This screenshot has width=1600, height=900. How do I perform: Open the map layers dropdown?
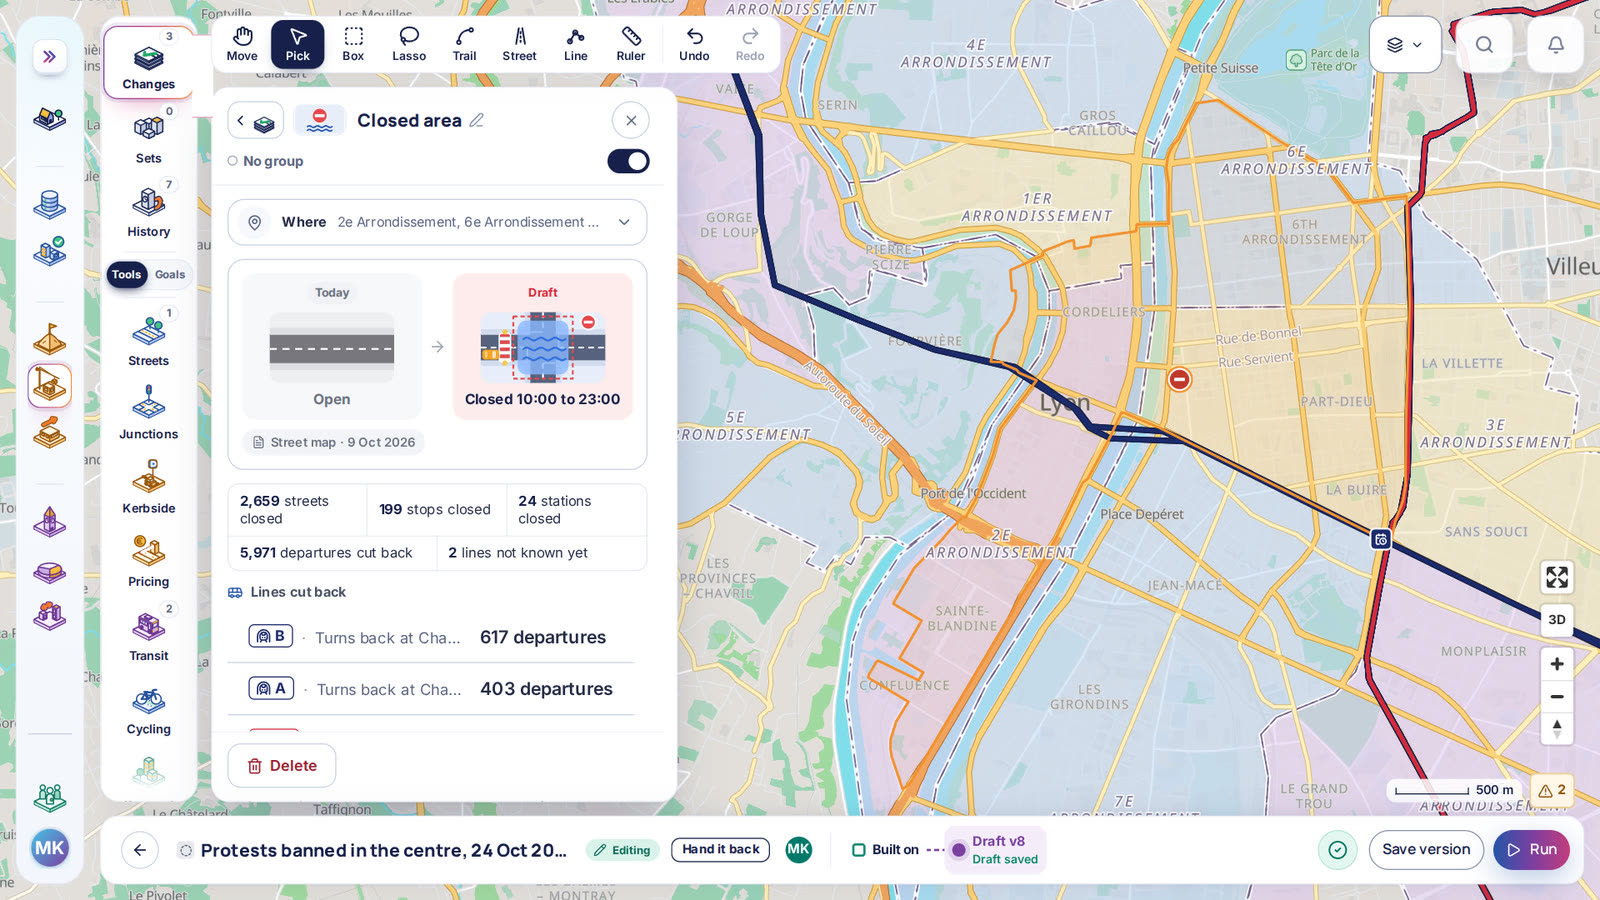point(1405,44)
